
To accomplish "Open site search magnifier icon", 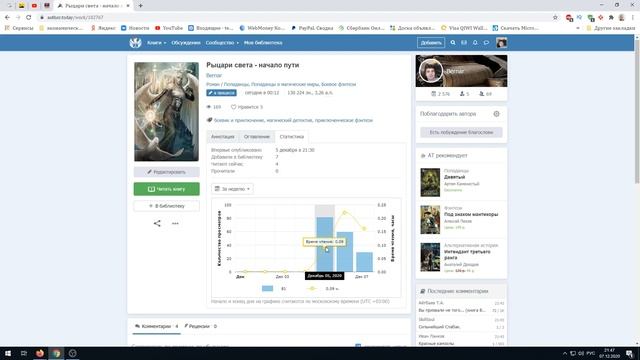I will [453, 42].
